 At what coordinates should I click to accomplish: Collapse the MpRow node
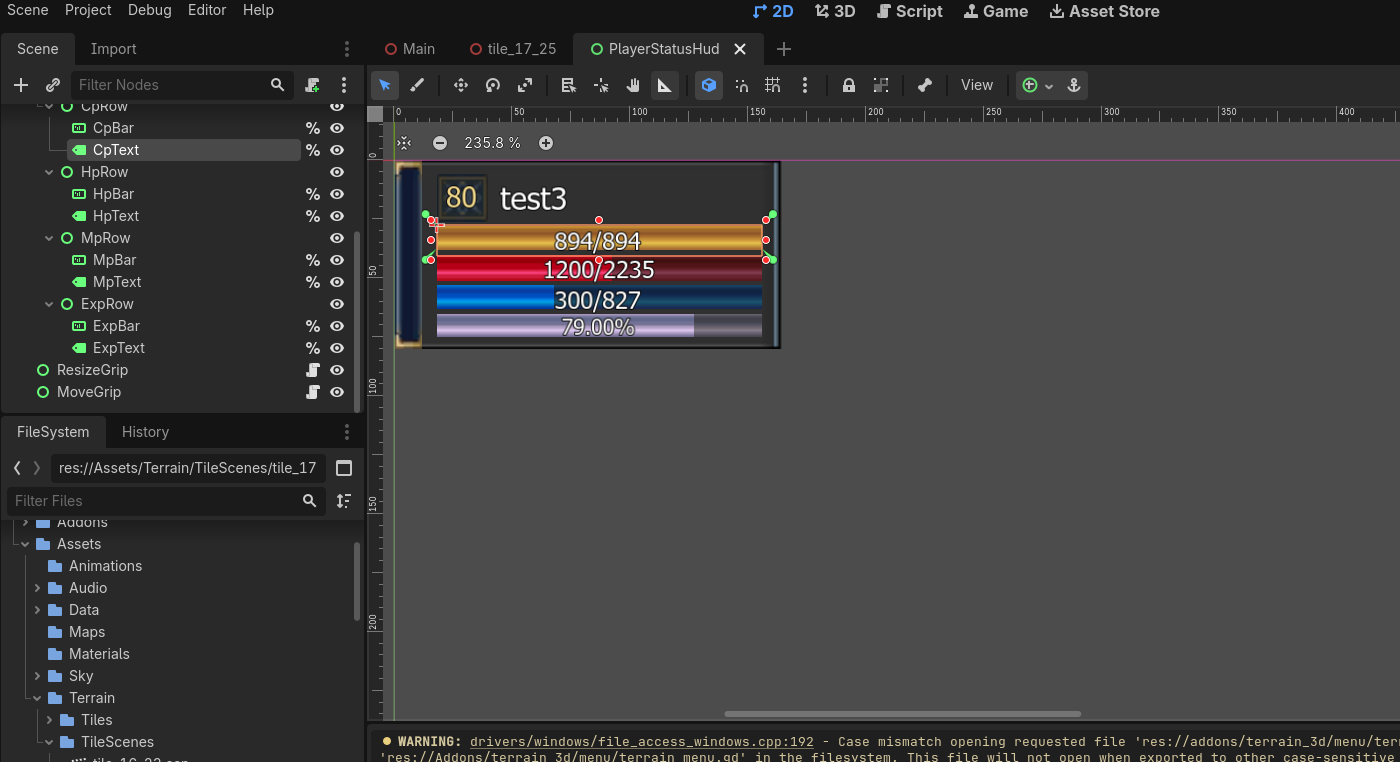tap(49, 238)
